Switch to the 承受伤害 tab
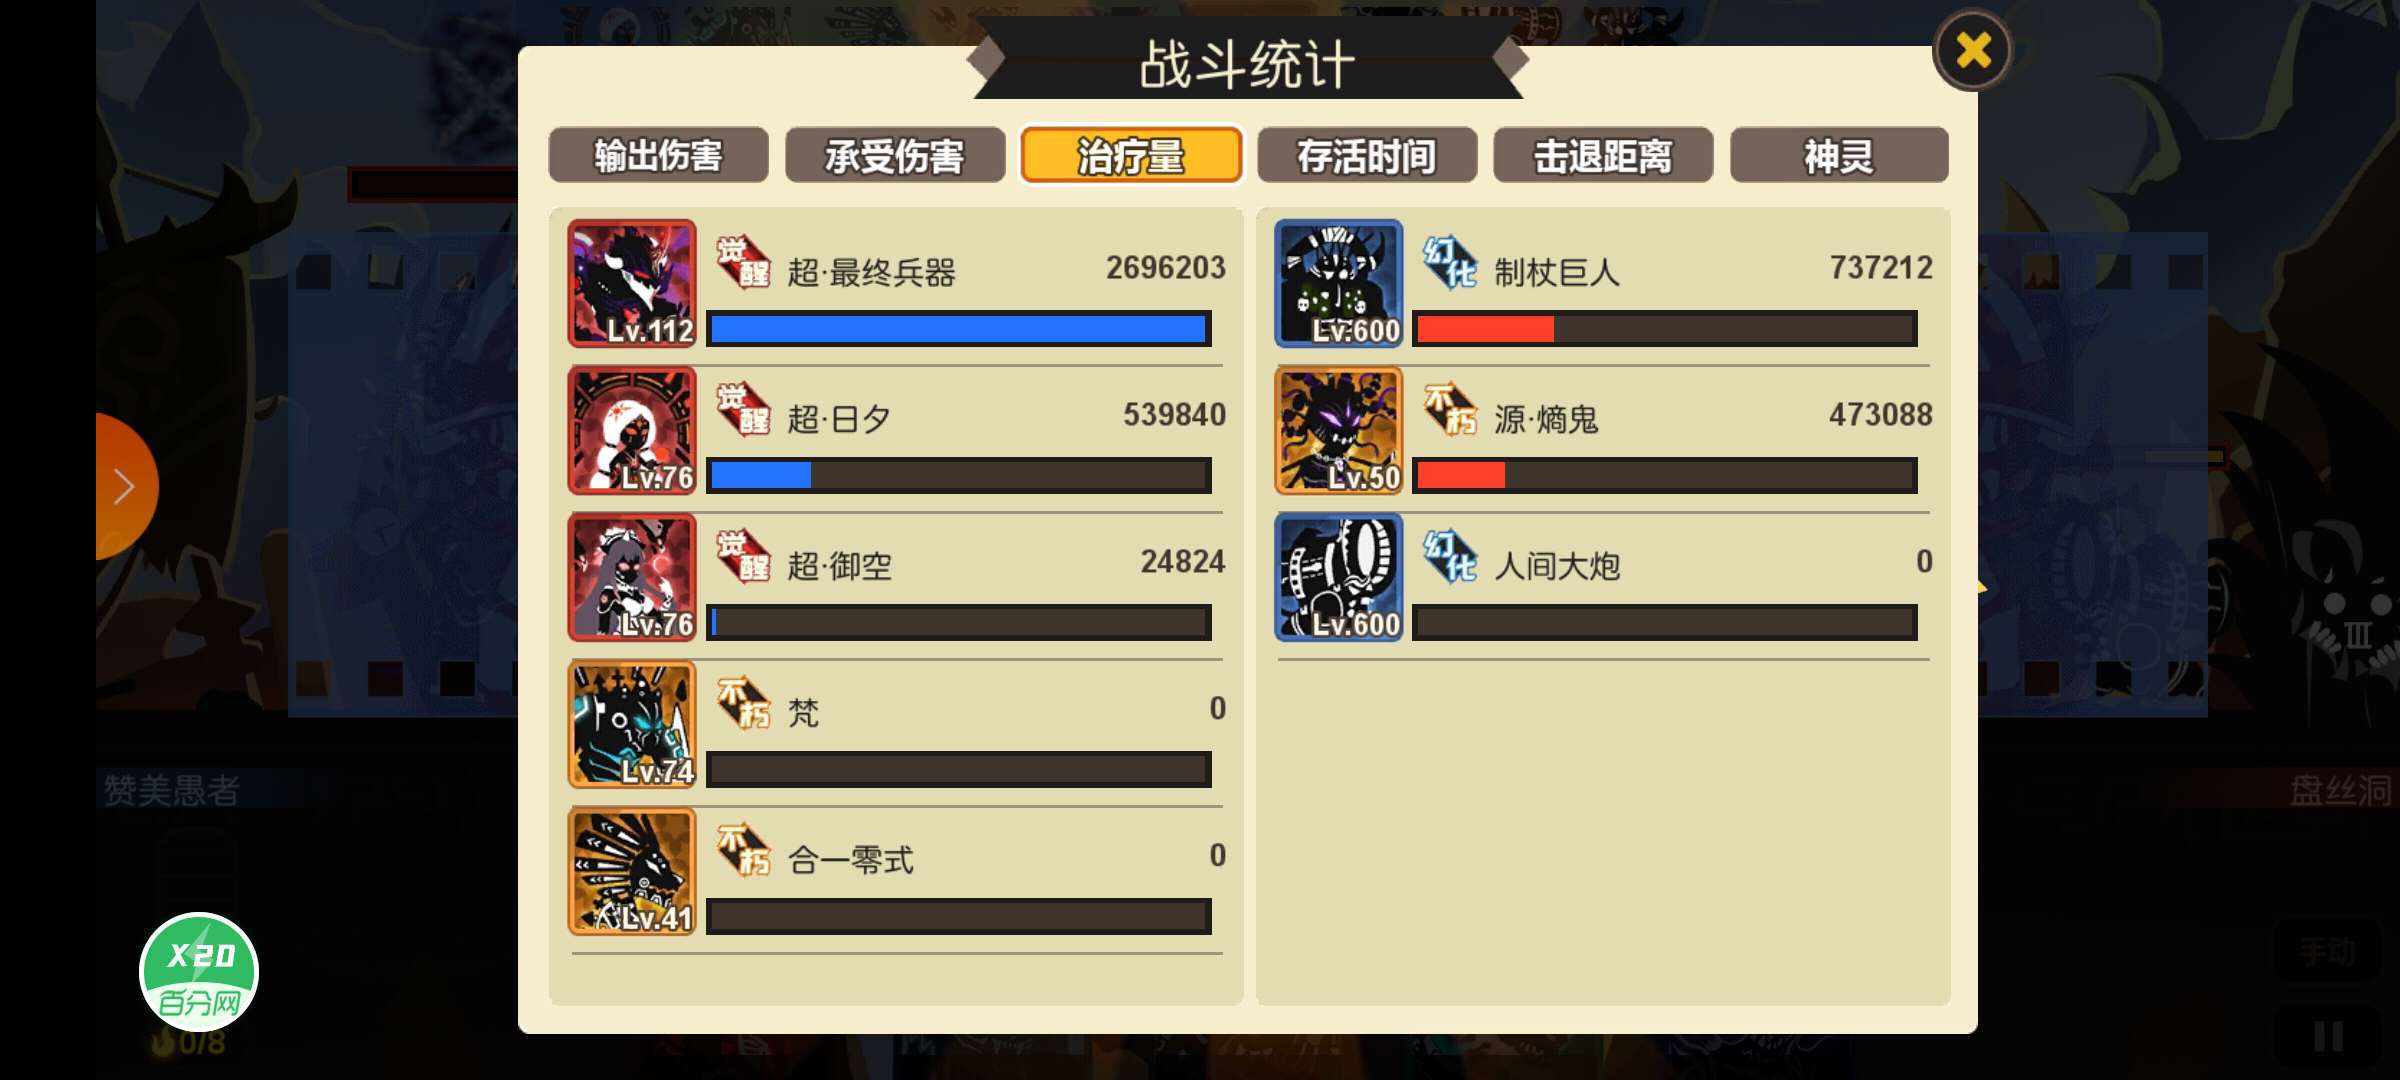Viewport: 2400px width, 1080px height. (895, 155)
